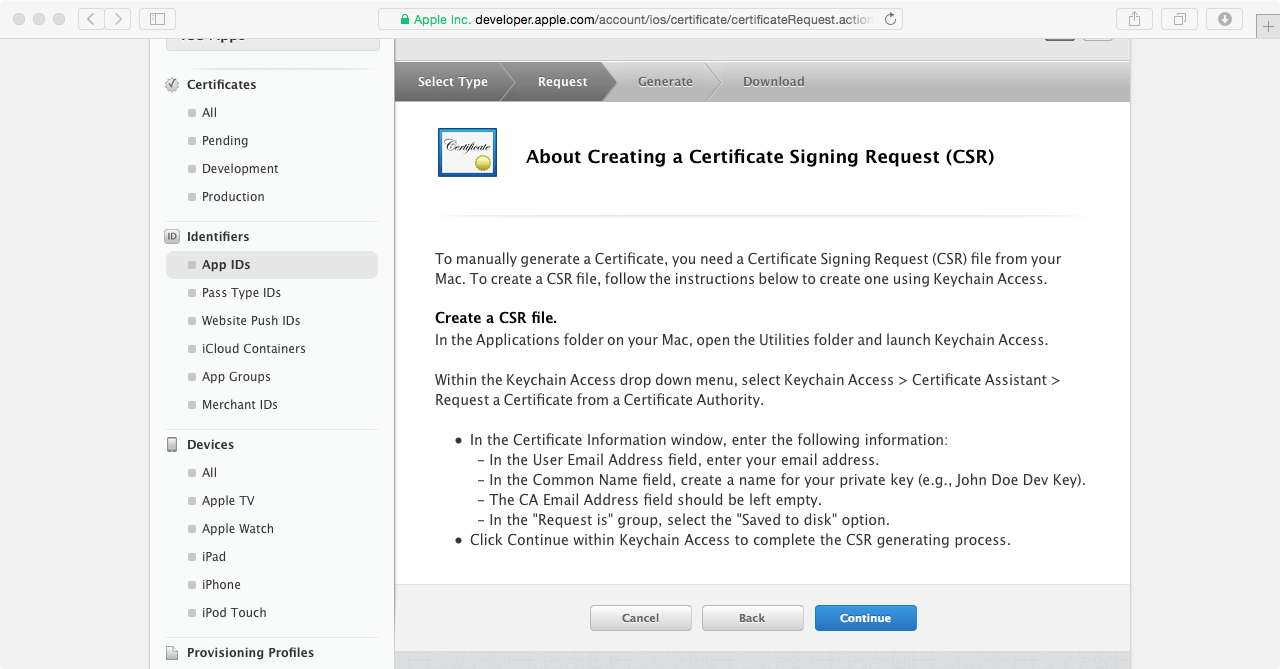Image resolution: width=1280 pixels, height=669 pixels.
Task: Open App Groups
Action: [x=236, y=377]
